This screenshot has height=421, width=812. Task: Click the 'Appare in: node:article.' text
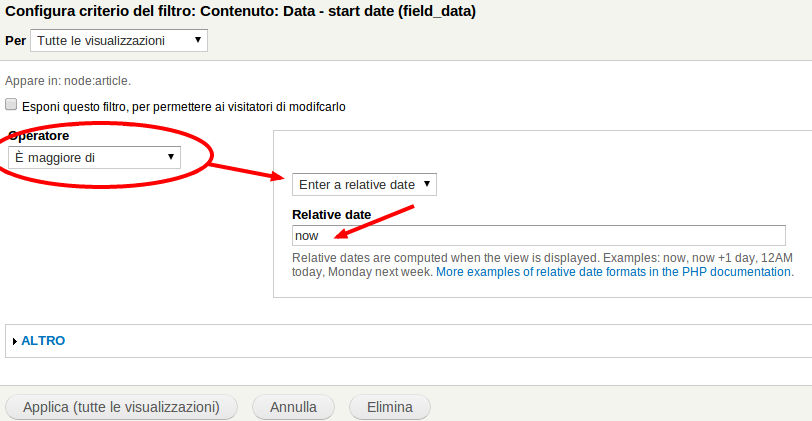pos(68,81)
